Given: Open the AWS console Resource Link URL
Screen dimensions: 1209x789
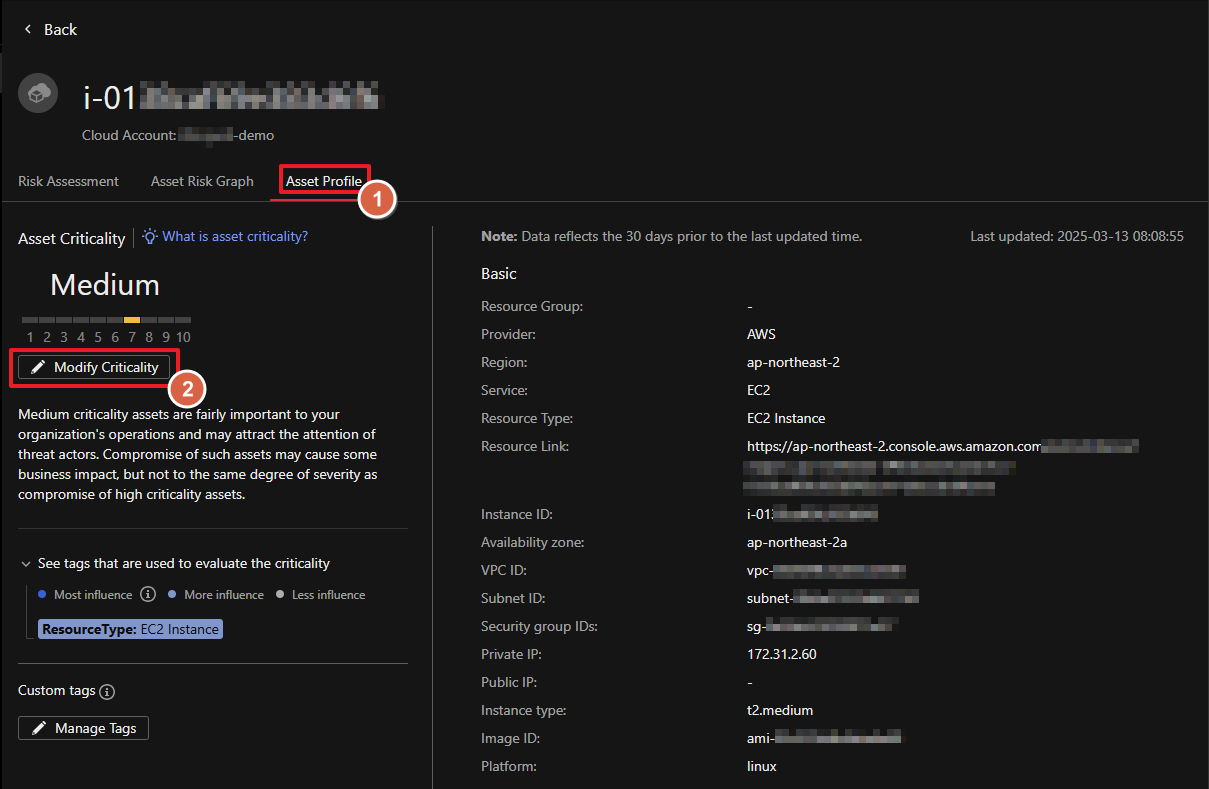Looking at the screenshot, I should click(894, 446).
